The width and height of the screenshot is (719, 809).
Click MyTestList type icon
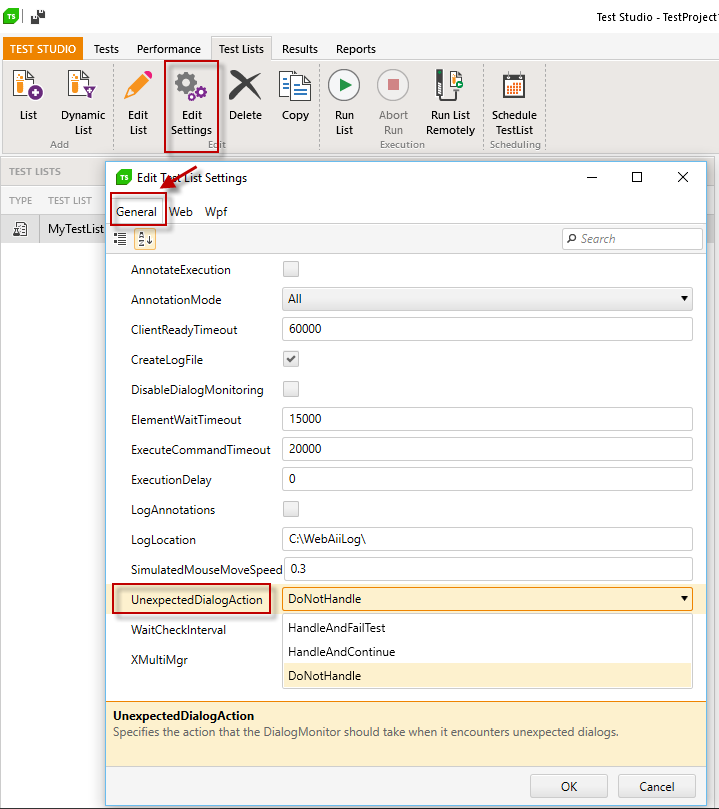20,229
